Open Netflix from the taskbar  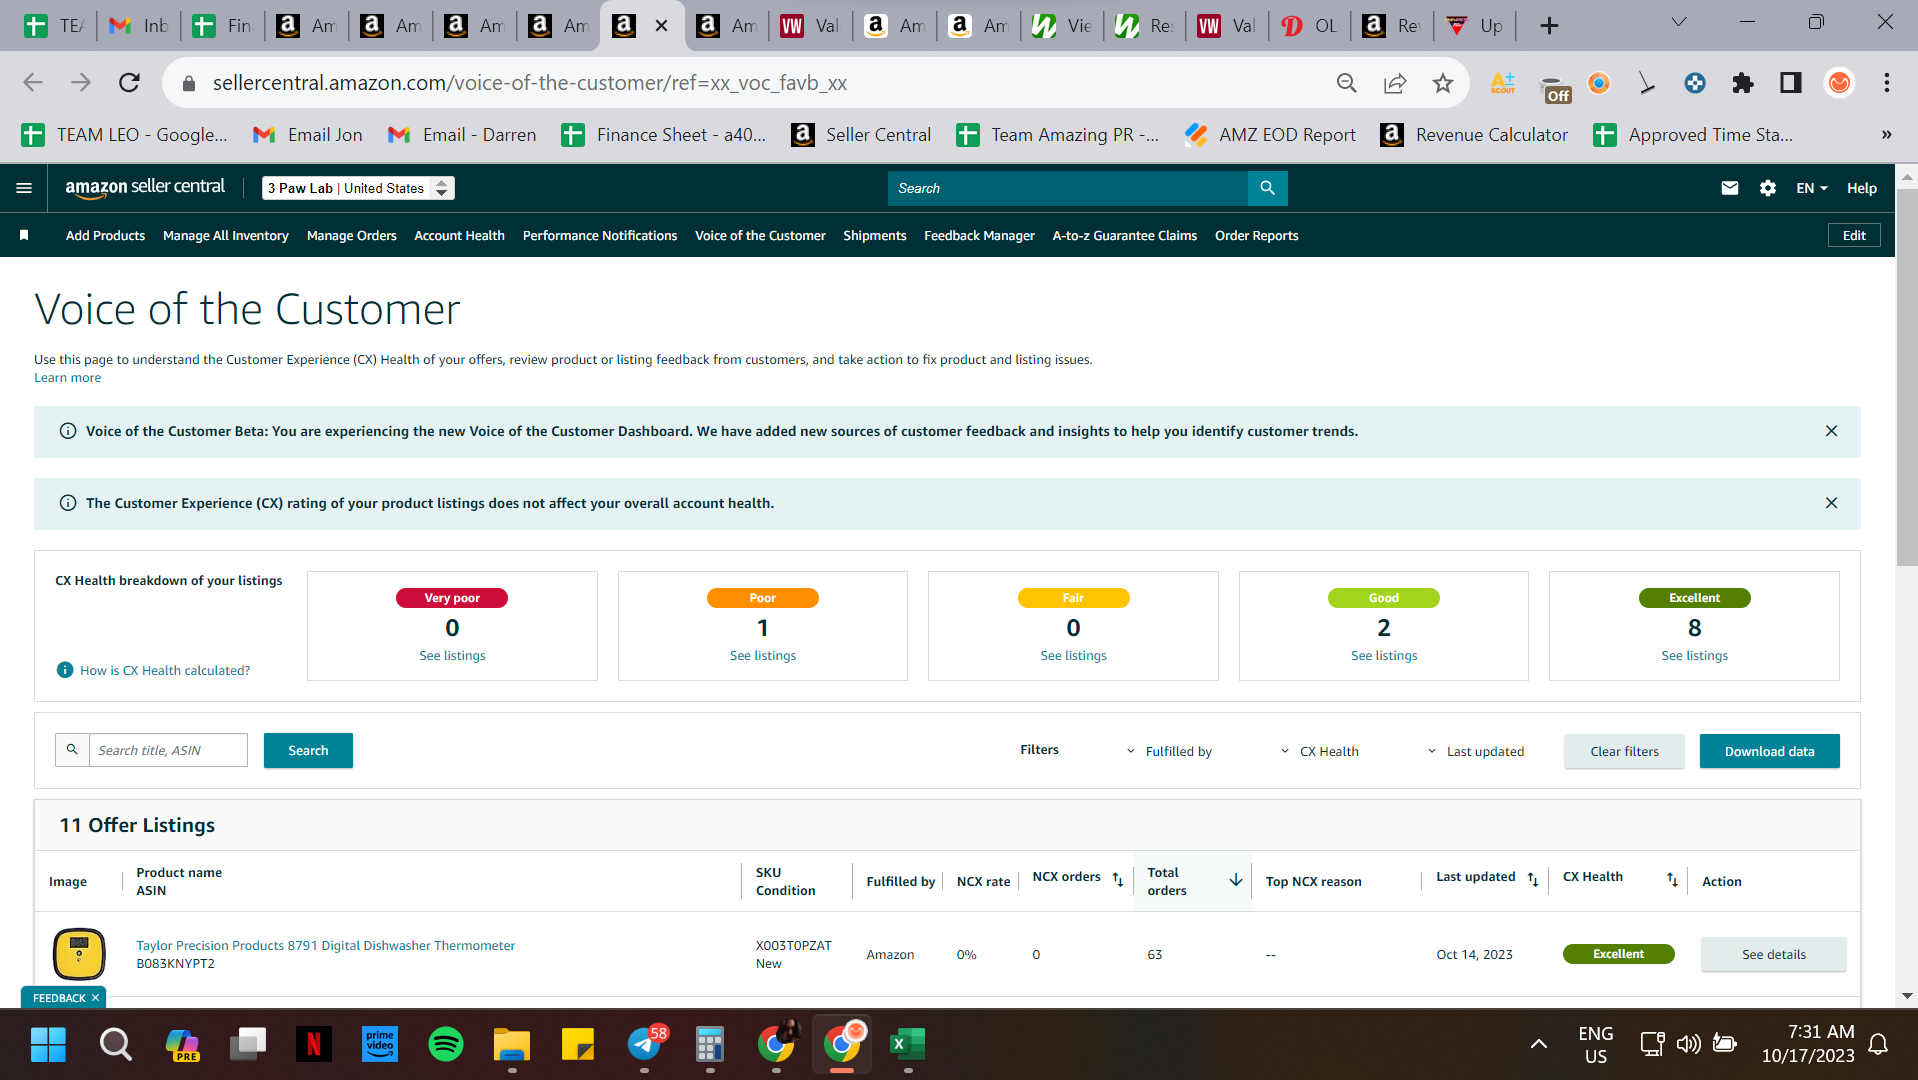(314, 1044)
